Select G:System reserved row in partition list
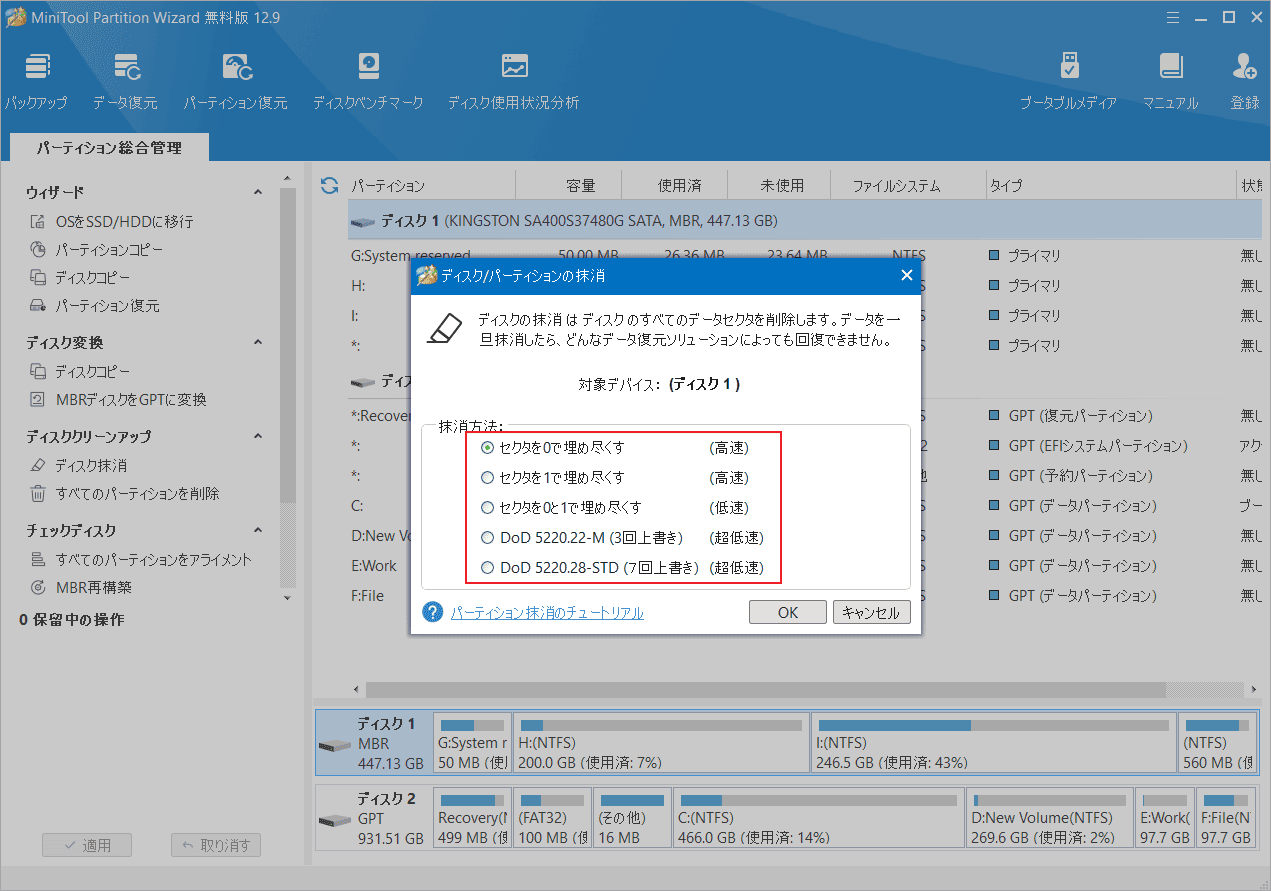Screen dimensions: 1271x891 pyautogui.click(x=803, y=256)
